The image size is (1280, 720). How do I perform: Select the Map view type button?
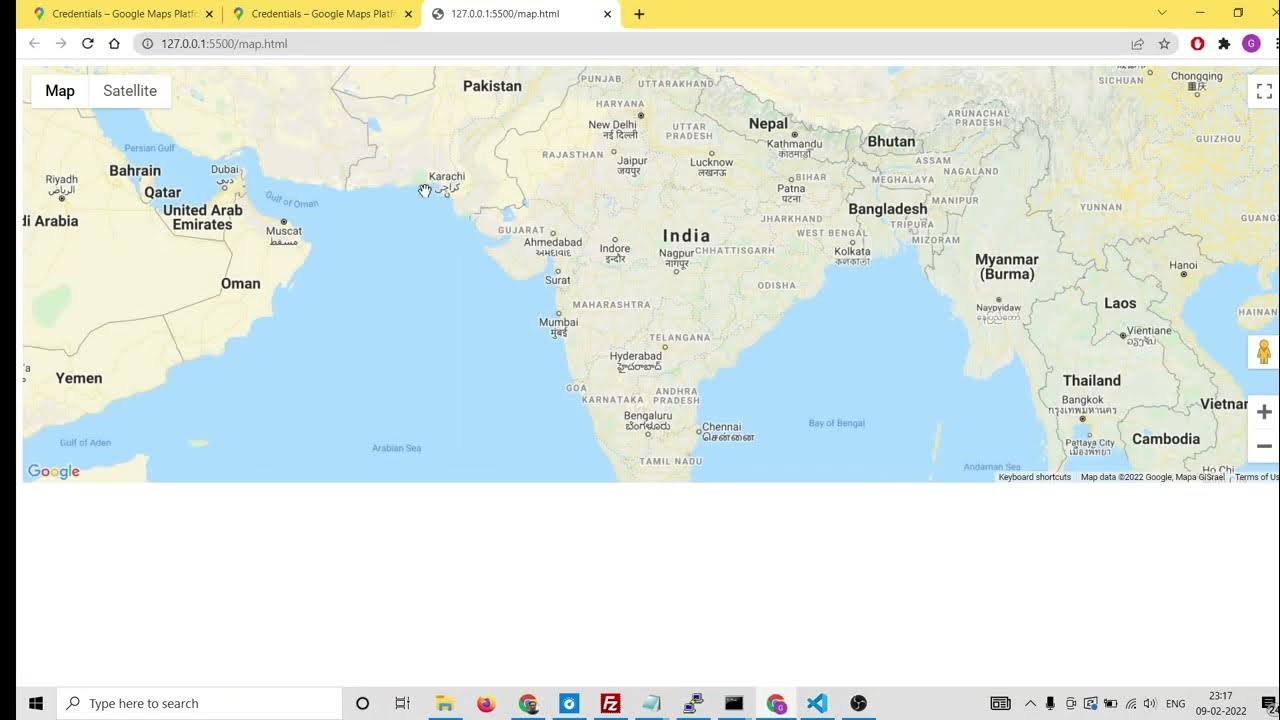click(x=60, y=91)
